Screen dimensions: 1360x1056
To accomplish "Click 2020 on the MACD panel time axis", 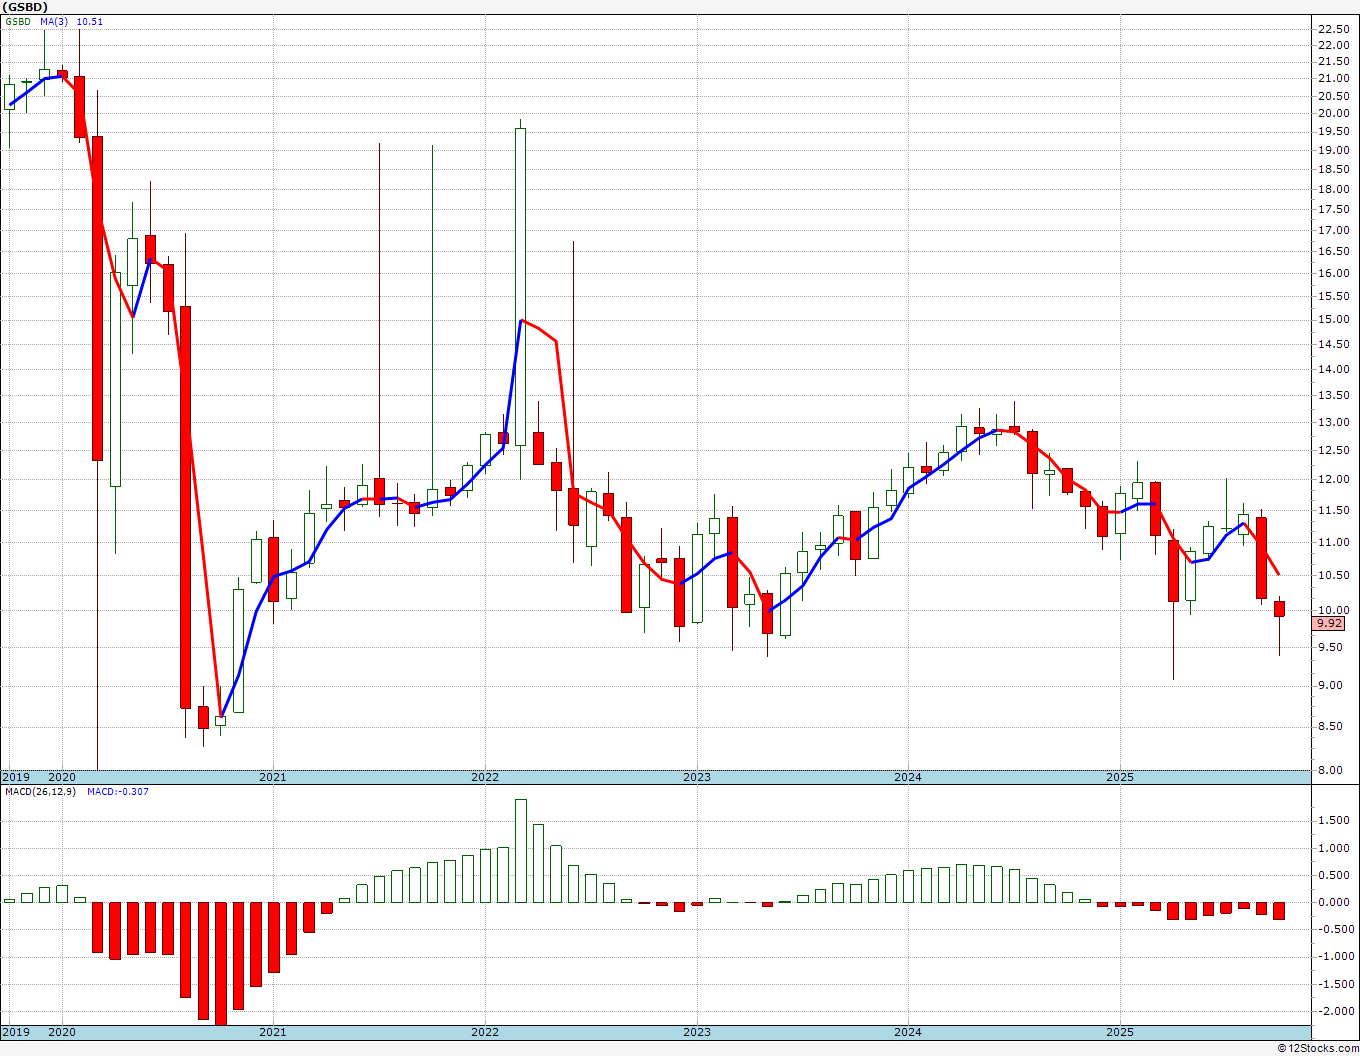I will [62, 1032].
